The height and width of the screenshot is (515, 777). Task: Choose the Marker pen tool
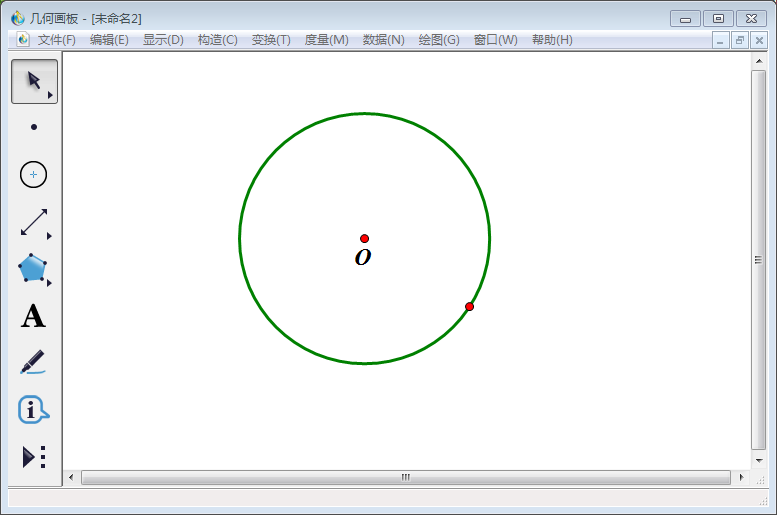33,362
